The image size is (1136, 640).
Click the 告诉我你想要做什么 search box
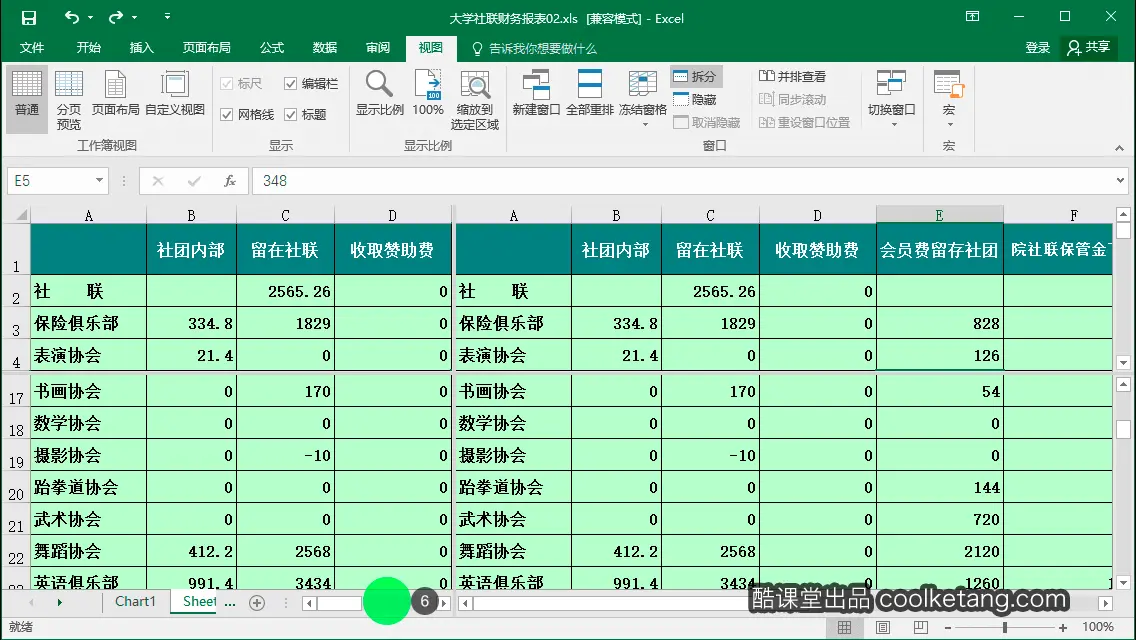coord(535,49)
